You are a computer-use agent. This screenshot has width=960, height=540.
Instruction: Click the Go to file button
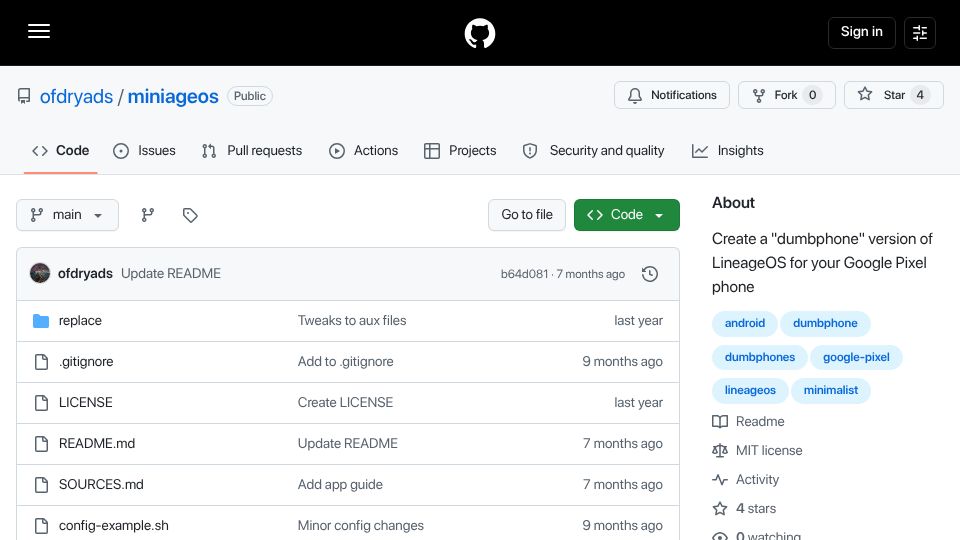527,215
